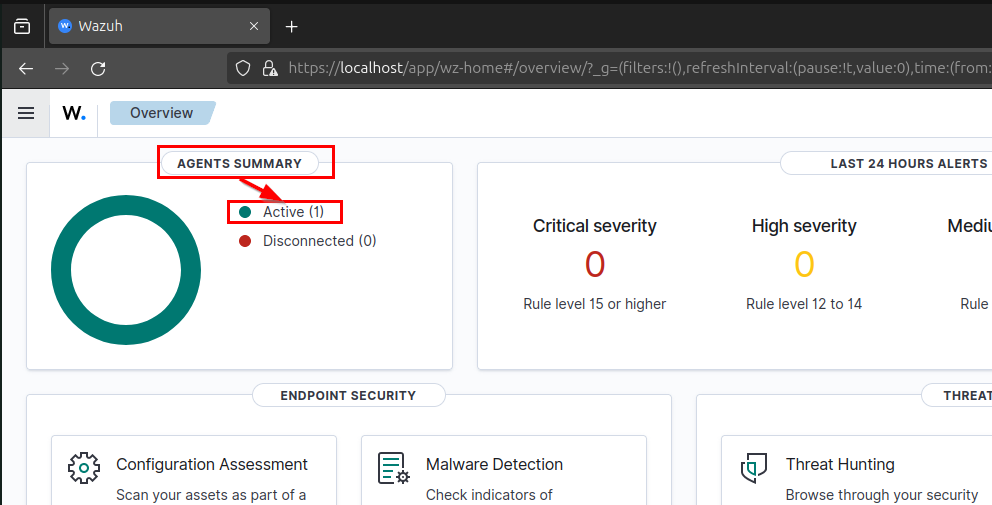
Task: Click the Overview breadcrumb
Action: tap(162, 113)
